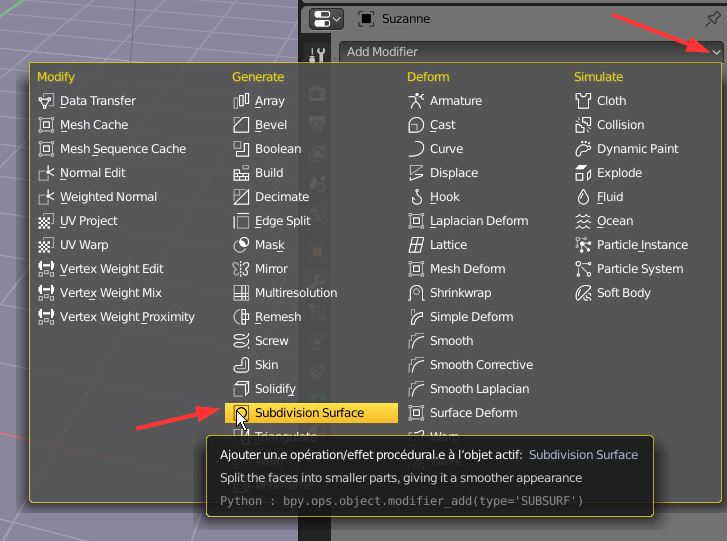727x541 pixels.
Task: Add Vertex Weight Proximity modifier
Action: [116, 317]
